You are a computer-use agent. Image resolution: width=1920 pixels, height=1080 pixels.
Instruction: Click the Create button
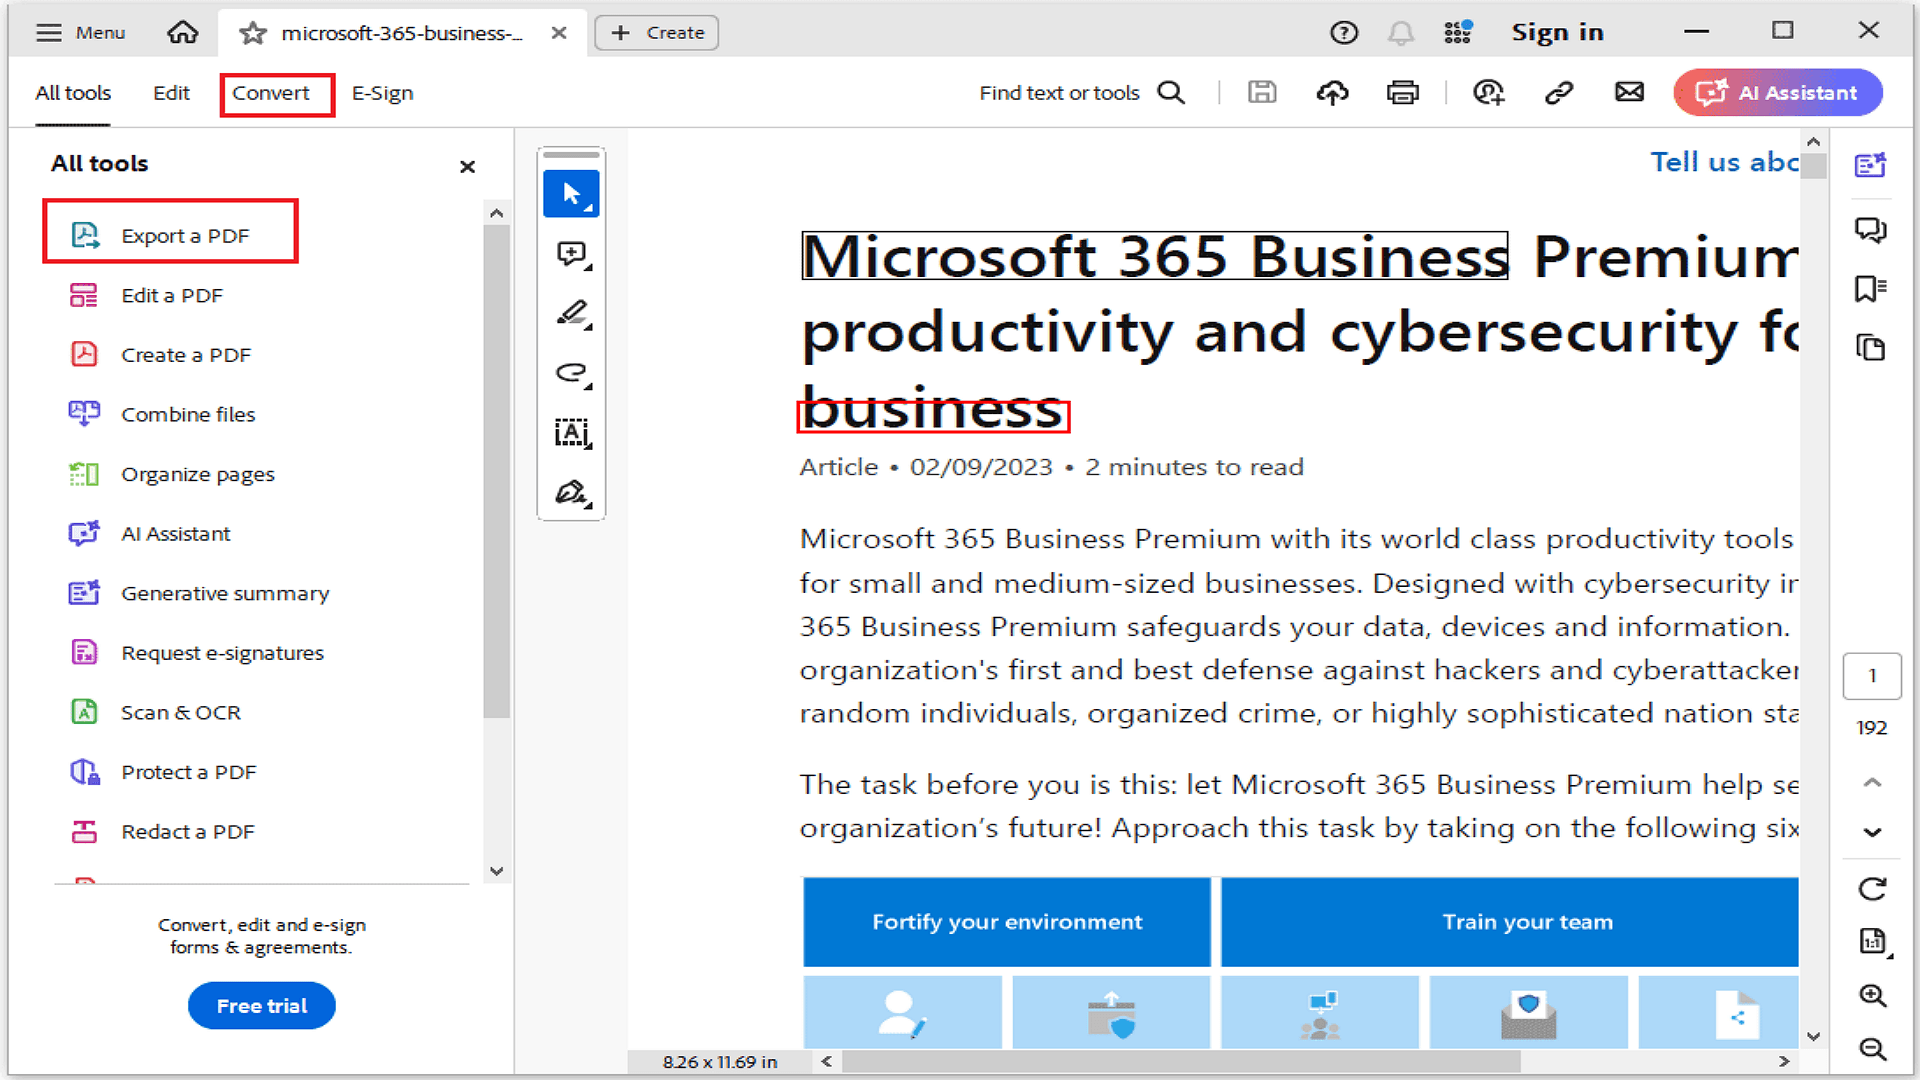click(657, 33)
